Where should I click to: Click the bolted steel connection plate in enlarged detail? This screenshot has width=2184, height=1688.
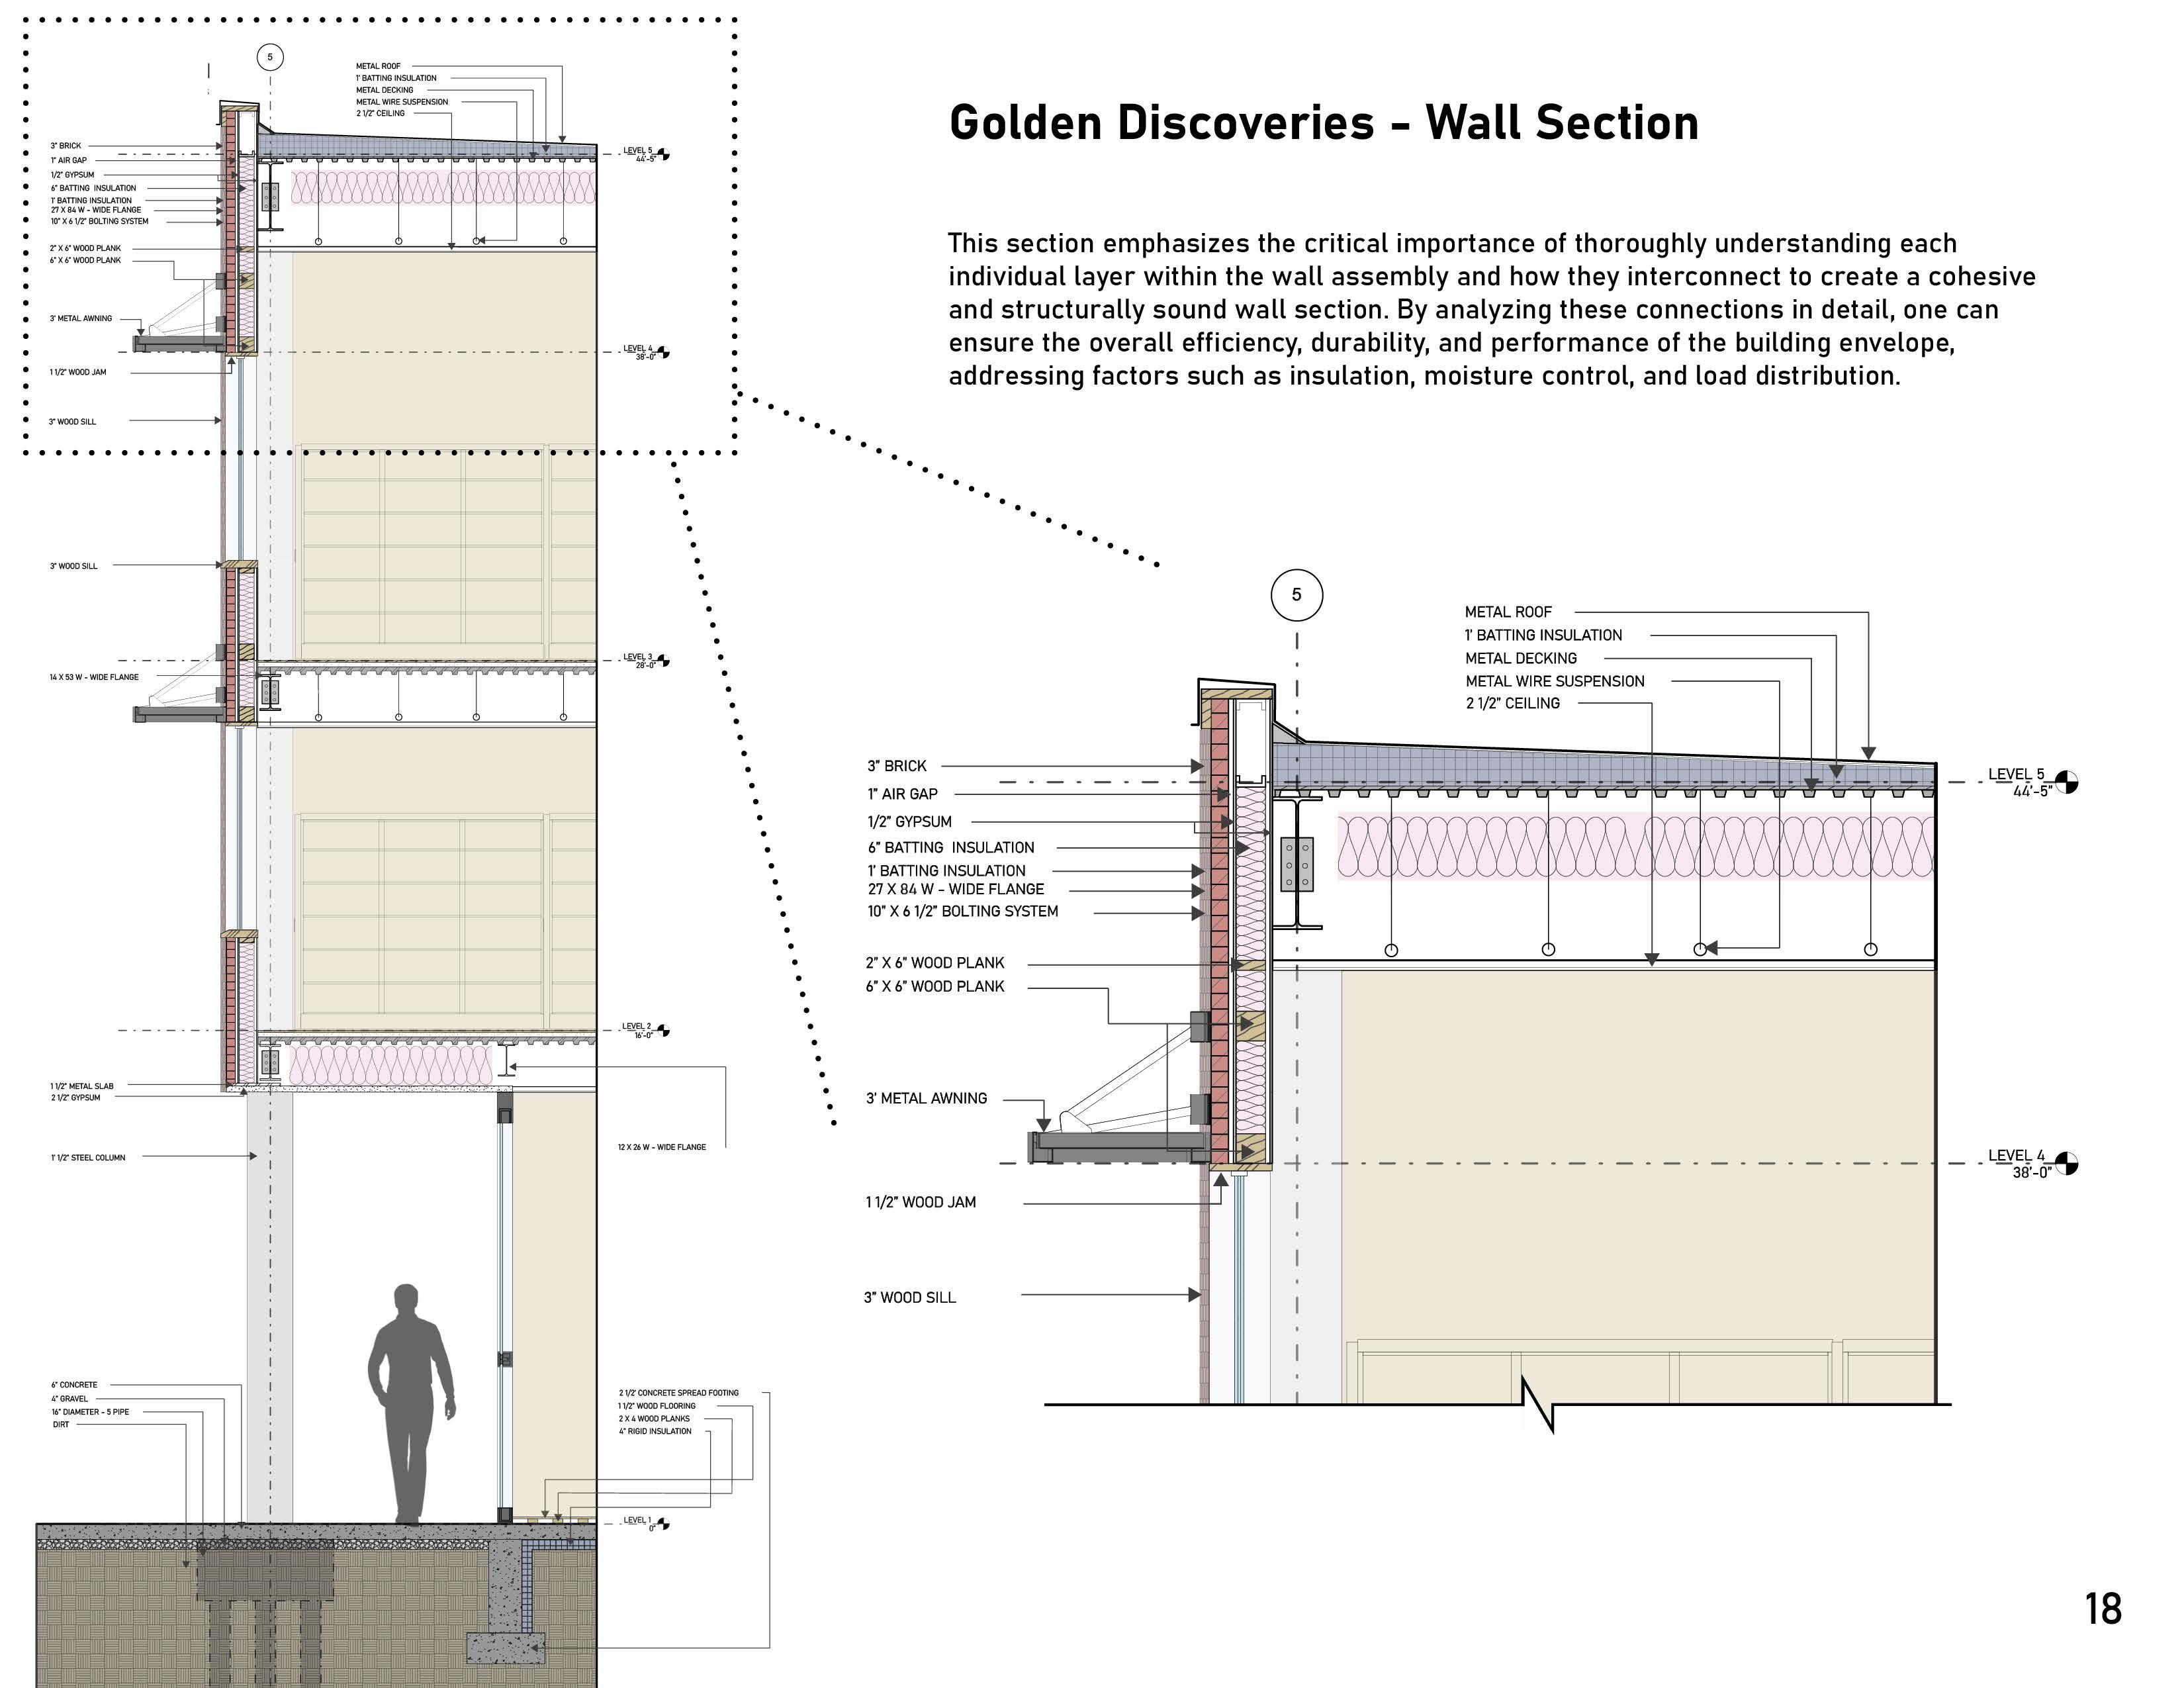(x=1296, y=864)
